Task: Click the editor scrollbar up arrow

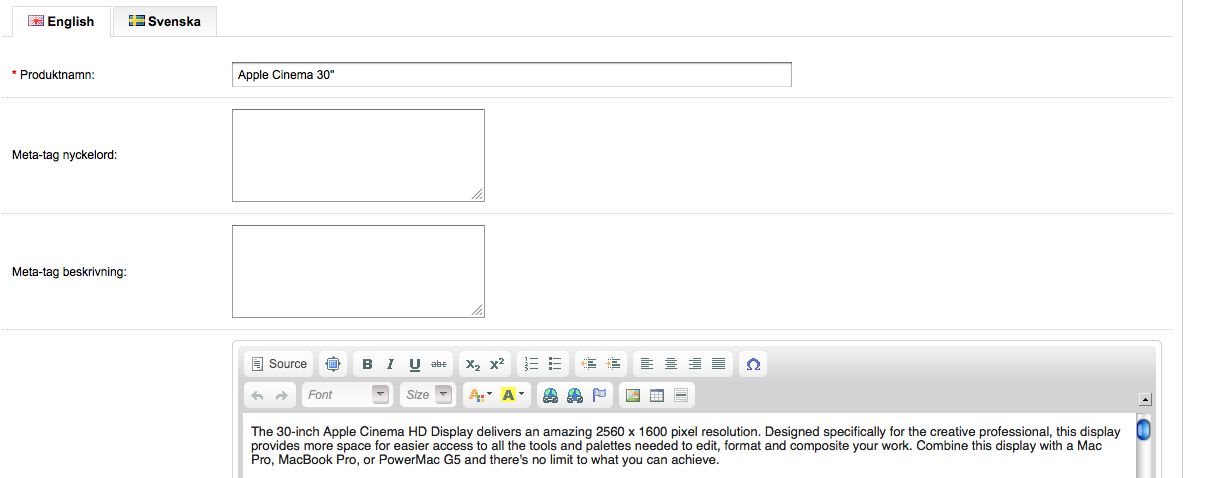Action: click(x=1144, y=398)
